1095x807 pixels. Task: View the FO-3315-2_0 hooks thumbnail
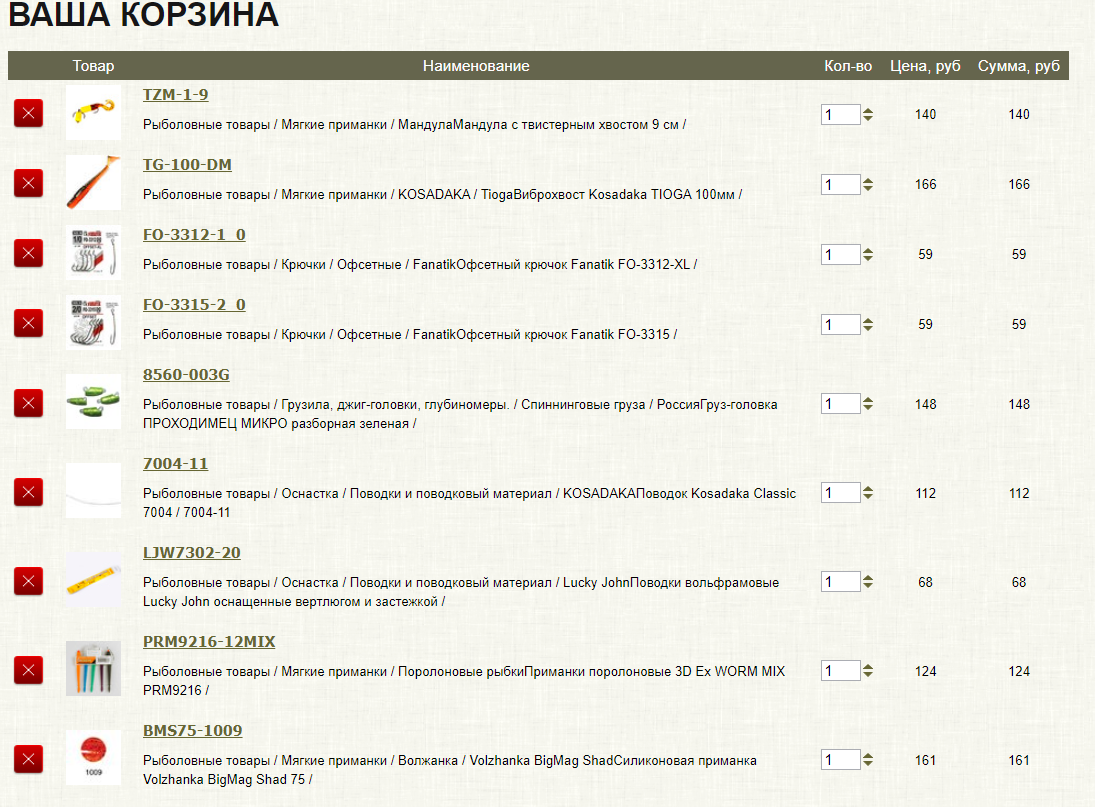point(93,322)
